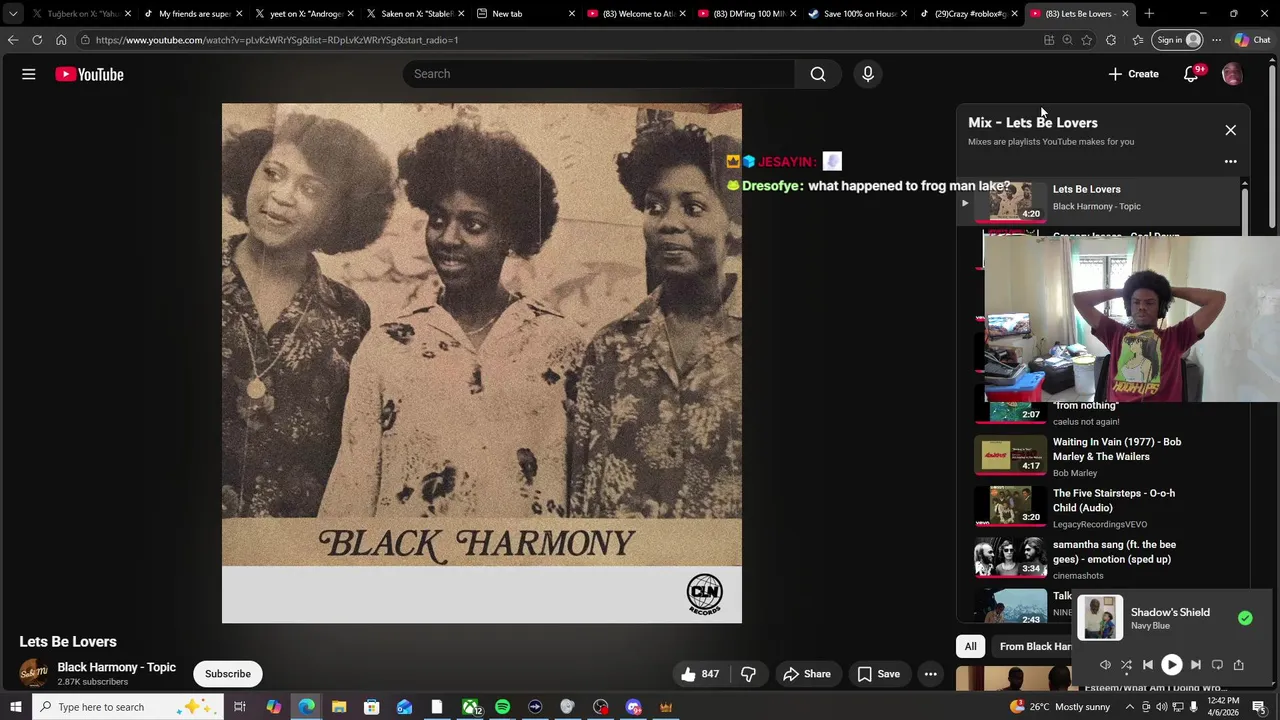This screenshot has height=720, width=1280.
Task: Click the magnifier search button
Action: coord(818,74)
